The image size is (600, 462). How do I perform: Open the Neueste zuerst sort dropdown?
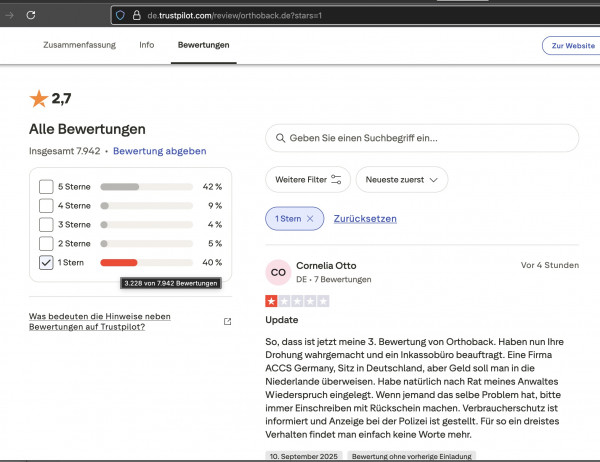pos(402,180)
